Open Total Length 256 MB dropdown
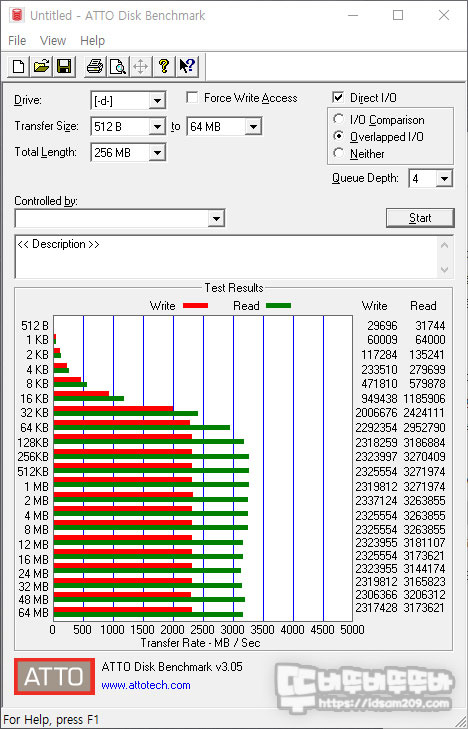 (x=157, y=152)
